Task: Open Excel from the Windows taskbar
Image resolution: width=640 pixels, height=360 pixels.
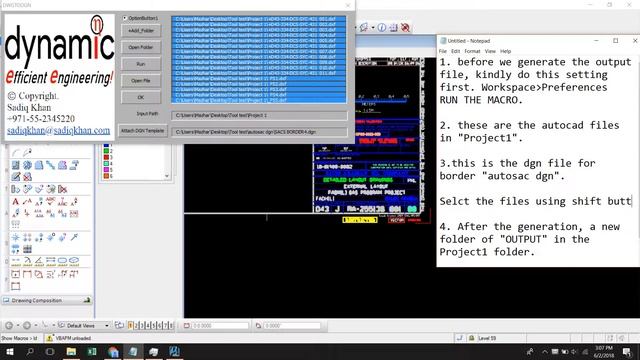Action: [92, 351]
